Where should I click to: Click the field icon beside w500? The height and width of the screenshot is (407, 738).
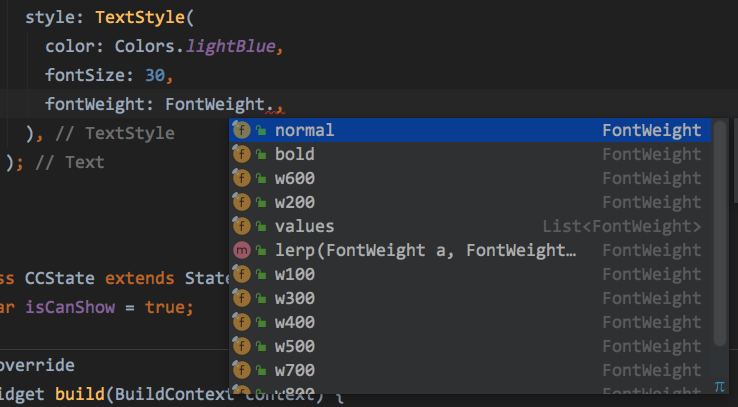pos(241,347)
